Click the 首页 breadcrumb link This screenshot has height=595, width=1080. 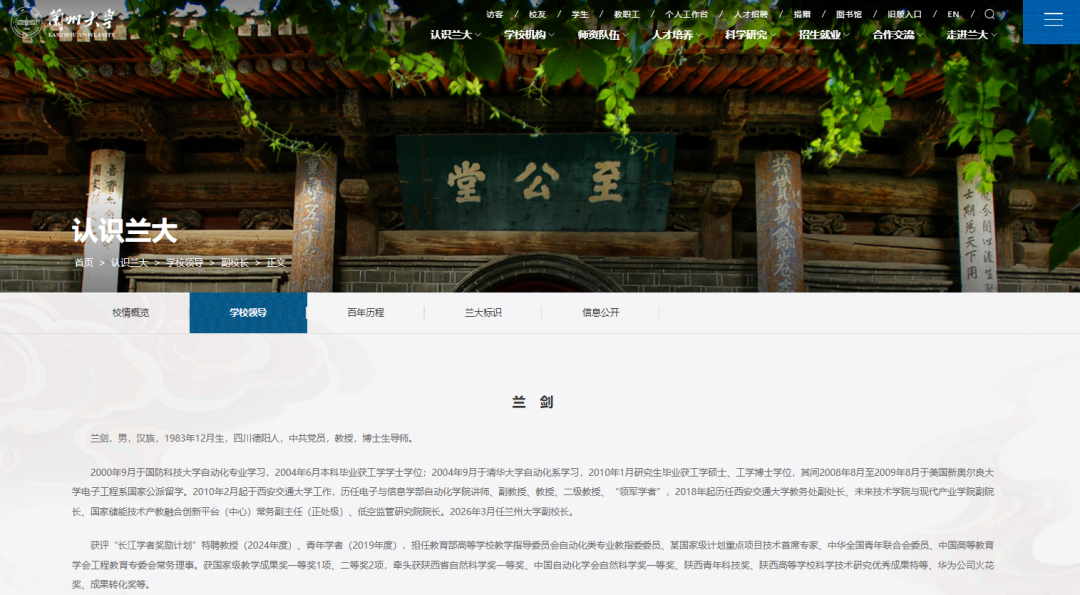[x=84, y=263]
